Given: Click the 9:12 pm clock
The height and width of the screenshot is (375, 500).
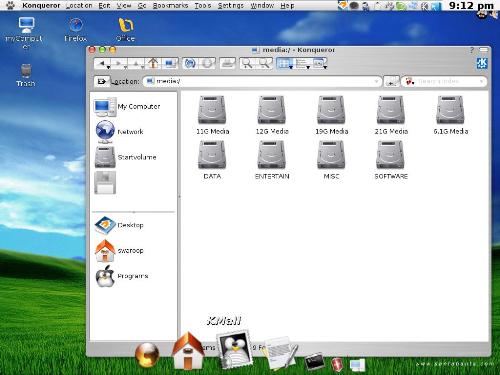Looking at the screenshot, I should coord(471,5).
